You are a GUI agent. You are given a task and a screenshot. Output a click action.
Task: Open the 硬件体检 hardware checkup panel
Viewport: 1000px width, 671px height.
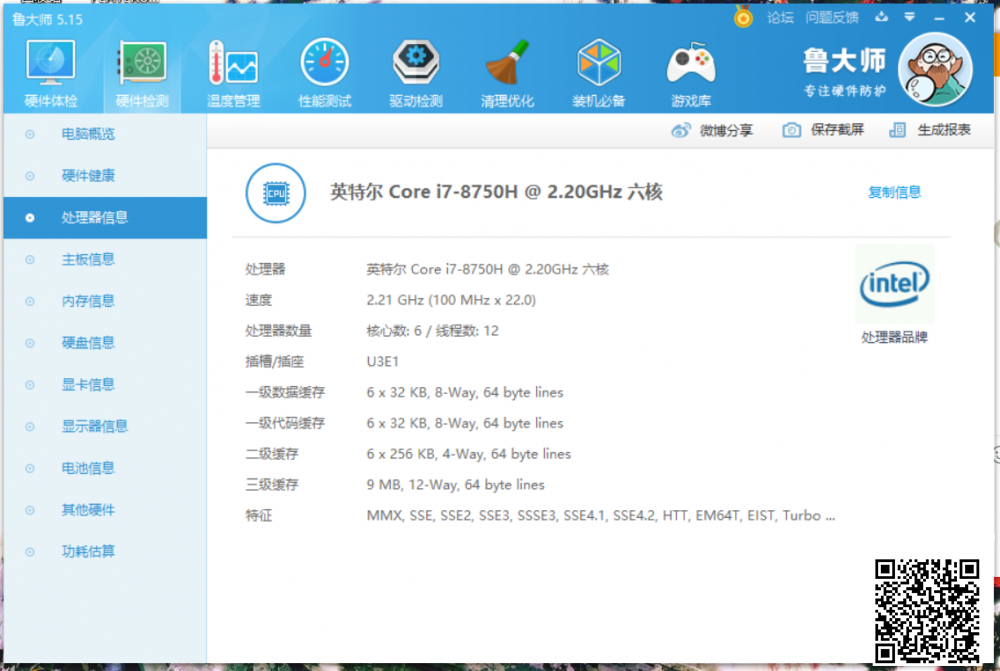(50, 70)
